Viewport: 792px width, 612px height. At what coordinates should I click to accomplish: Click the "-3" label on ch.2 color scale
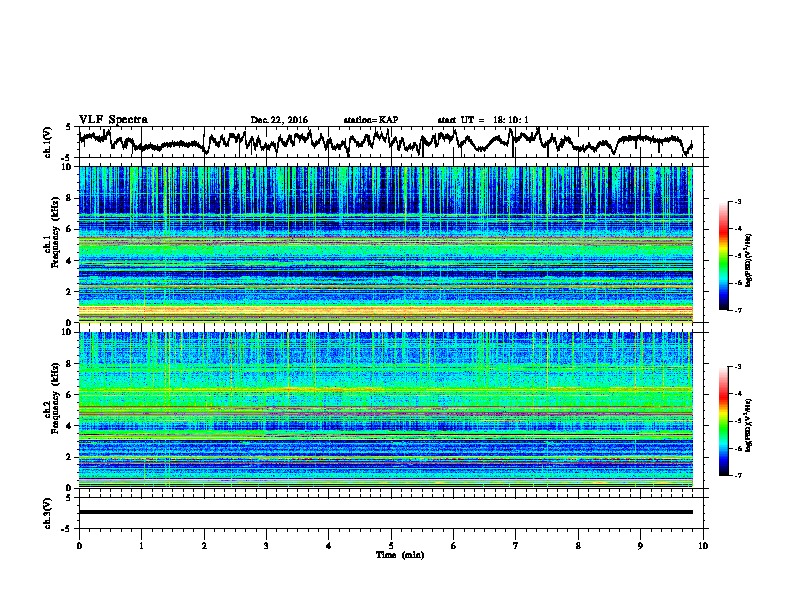click(738, 367)
